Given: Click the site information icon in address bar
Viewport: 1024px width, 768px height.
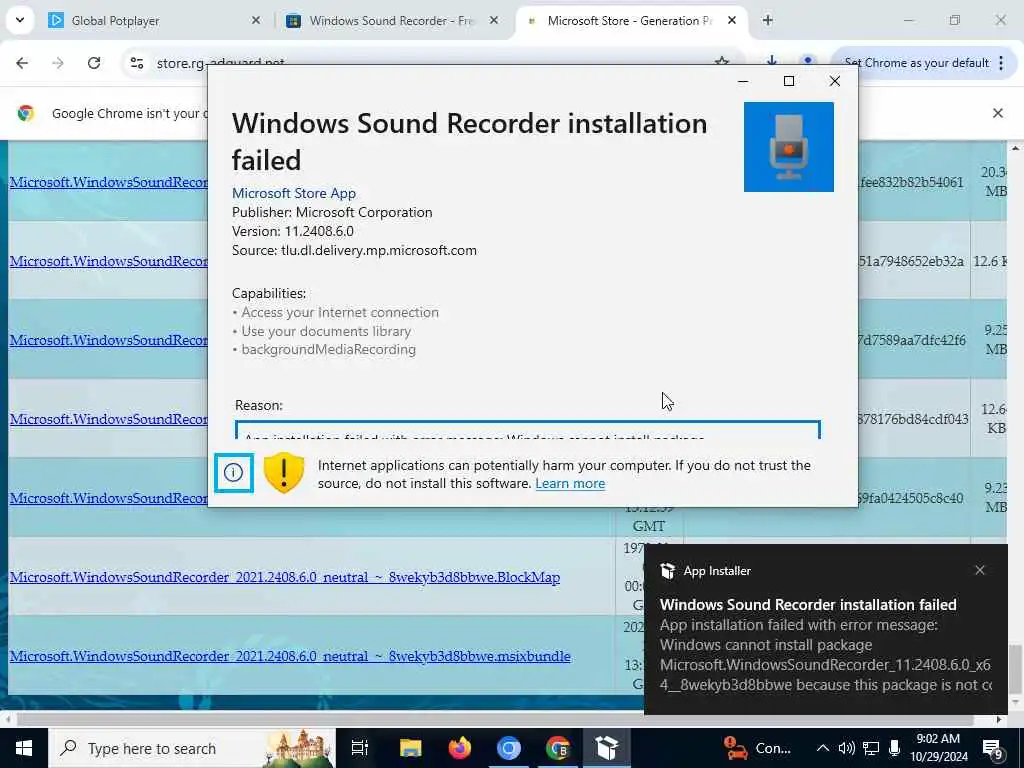Looking at the screenshot, I should point(136,63).
